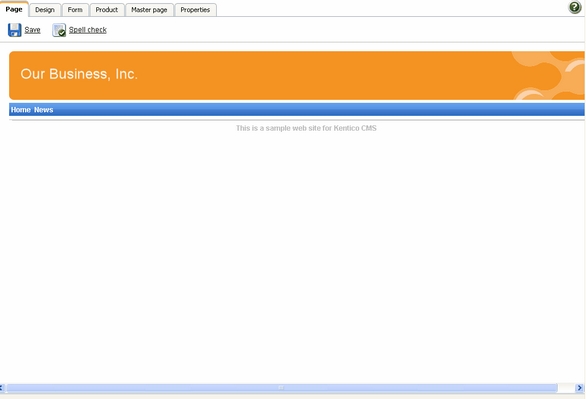Switch to the Design tab

[x=45, y=10]
